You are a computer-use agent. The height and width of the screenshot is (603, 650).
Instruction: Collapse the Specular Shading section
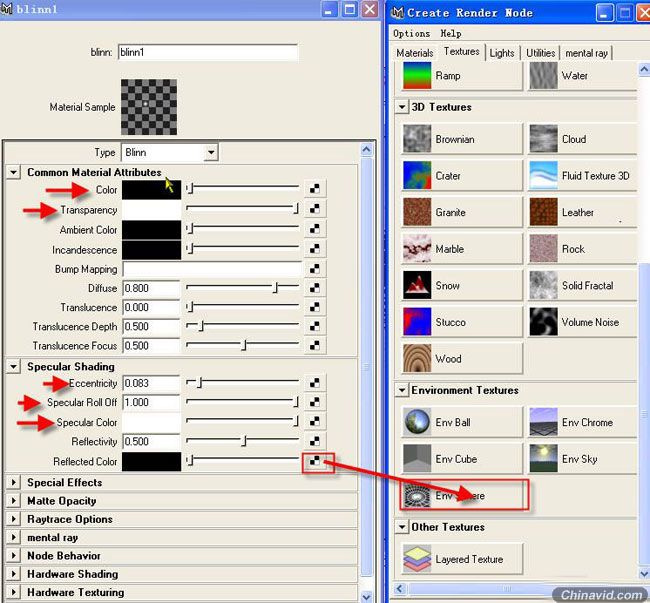tap(14, 366)
